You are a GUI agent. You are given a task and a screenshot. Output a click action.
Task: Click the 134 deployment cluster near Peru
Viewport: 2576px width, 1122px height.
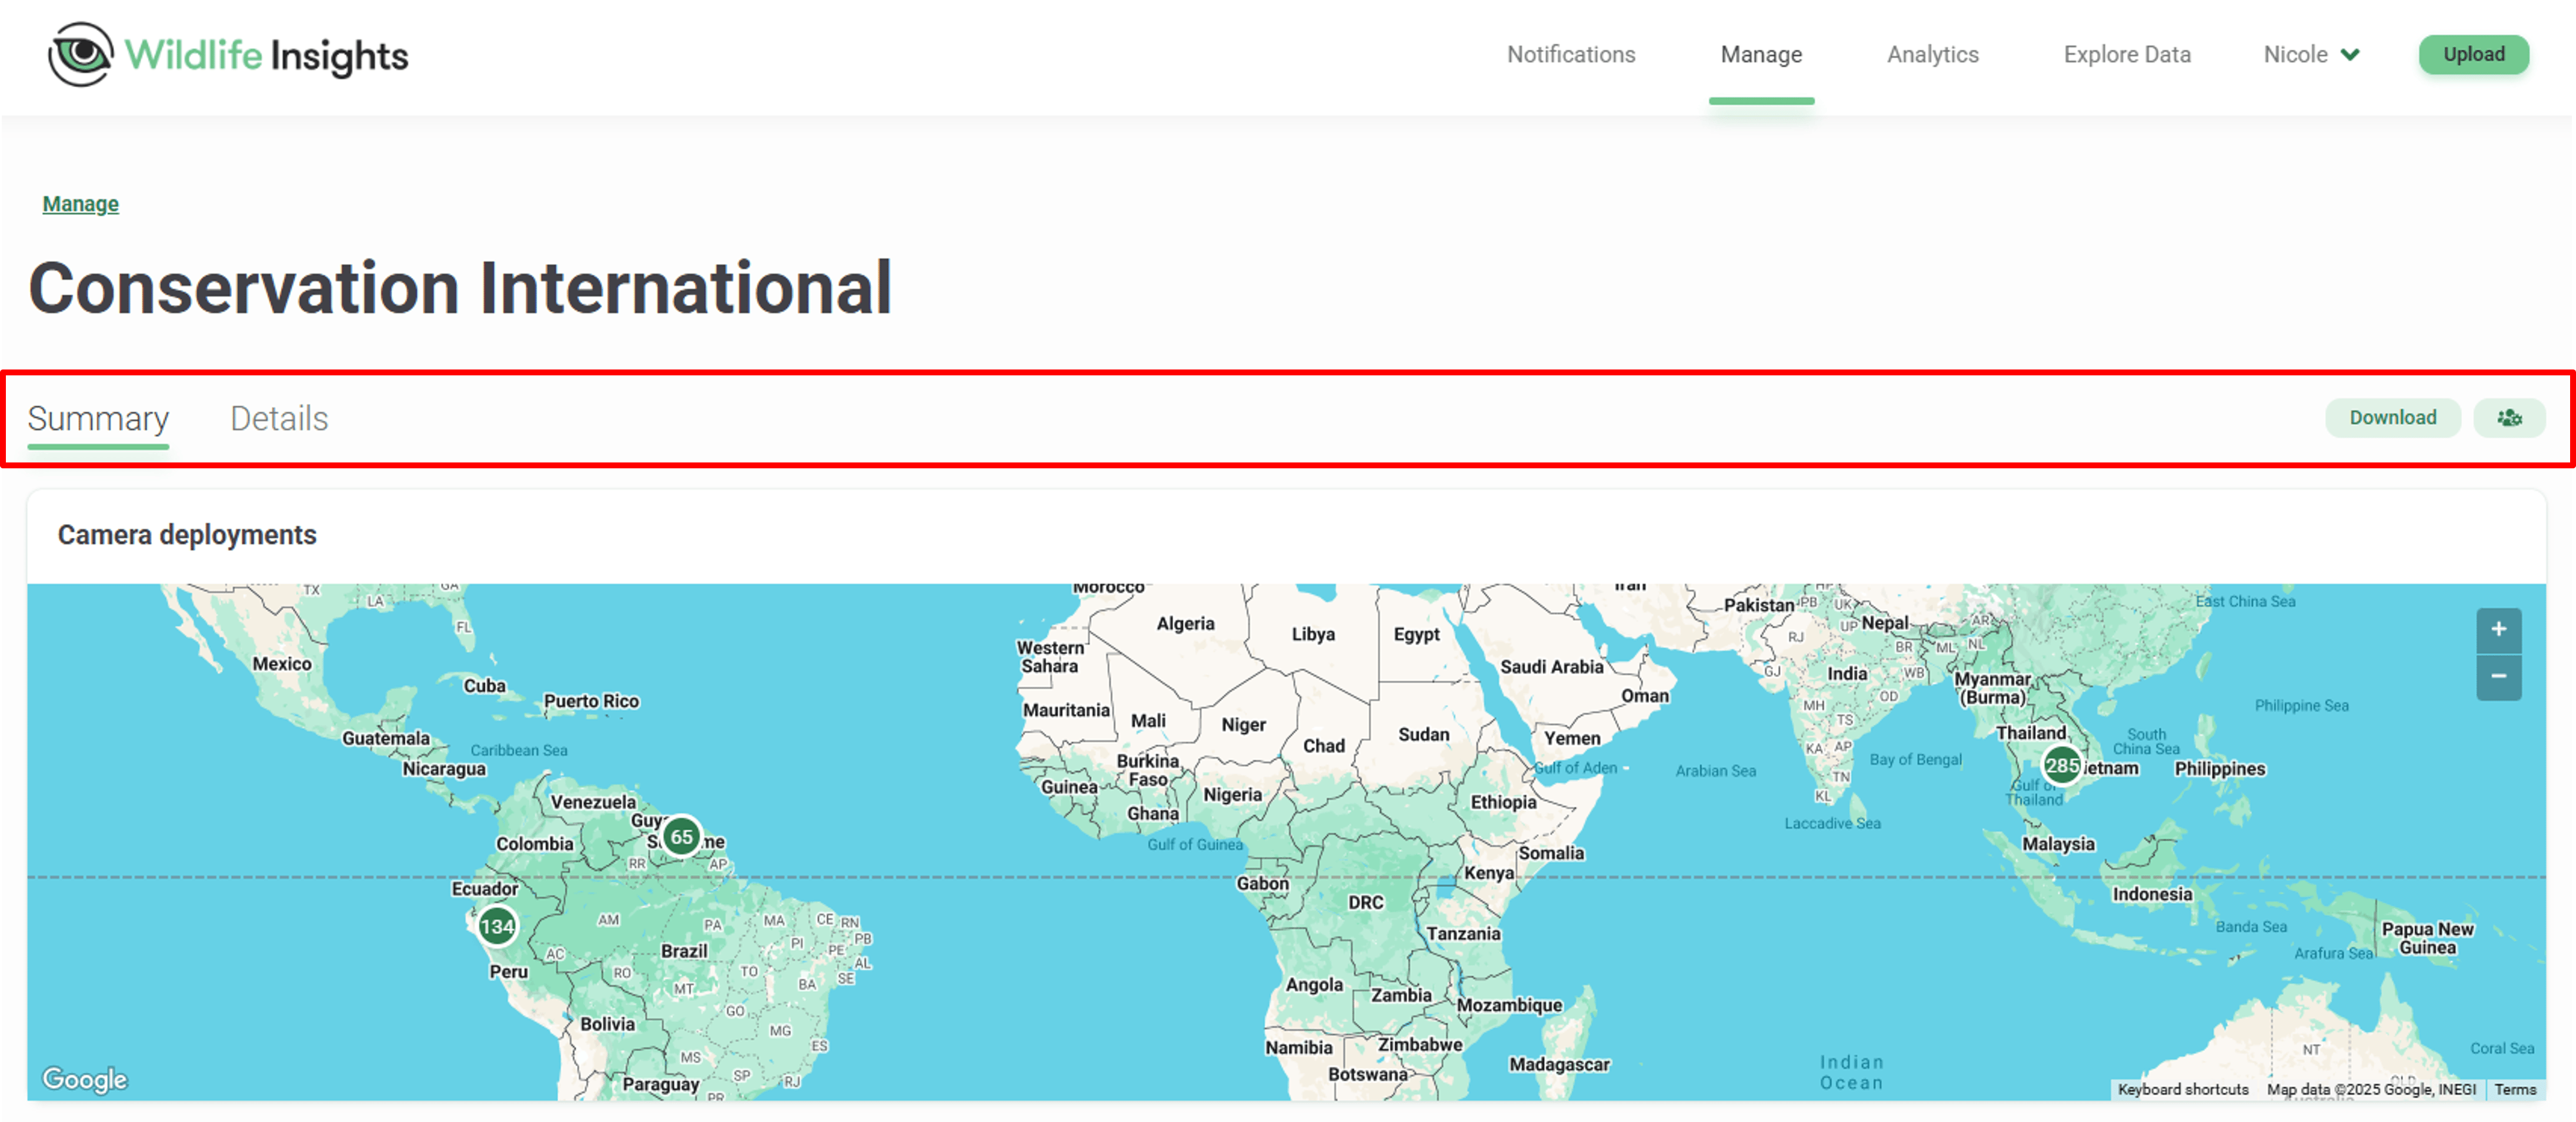497,927
